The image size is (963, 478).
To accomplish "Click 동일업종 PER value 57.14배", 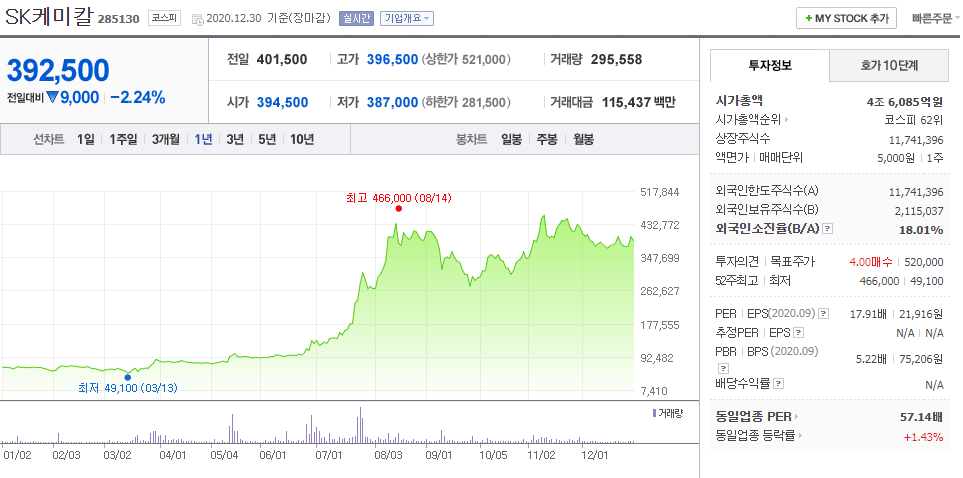I will [x=922, y=417].
